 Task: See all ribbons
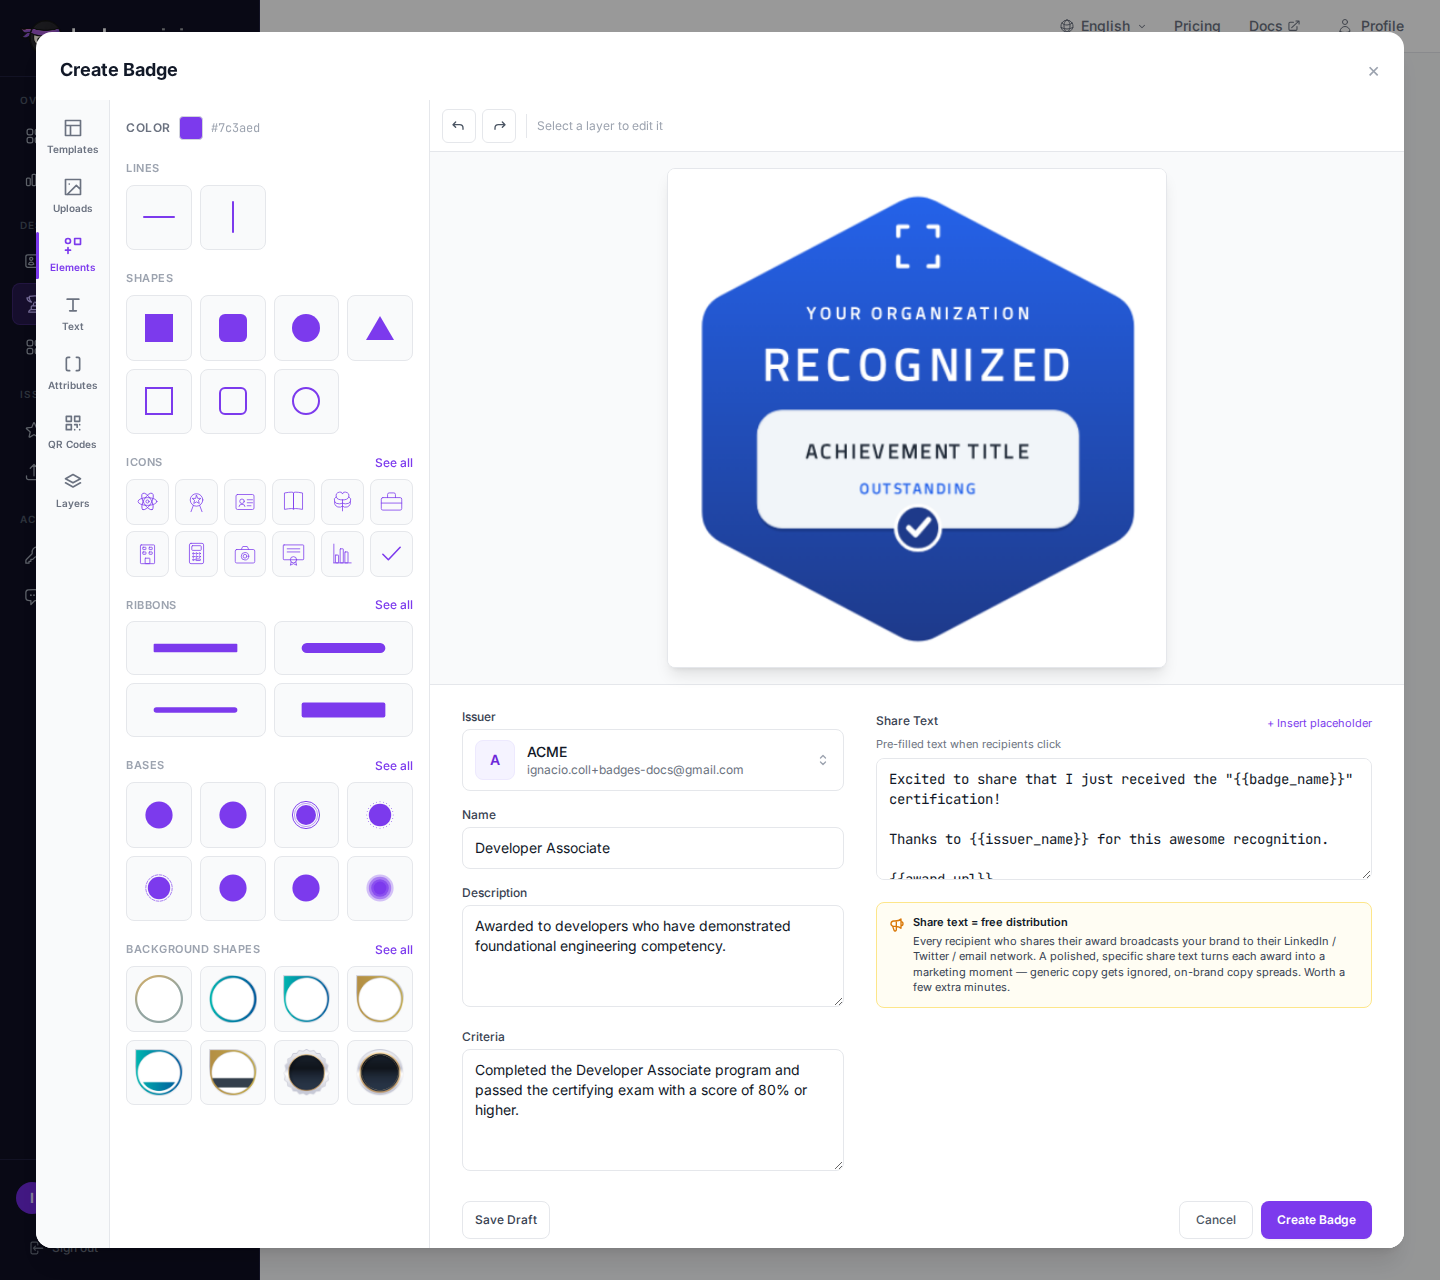click(394, 605)
